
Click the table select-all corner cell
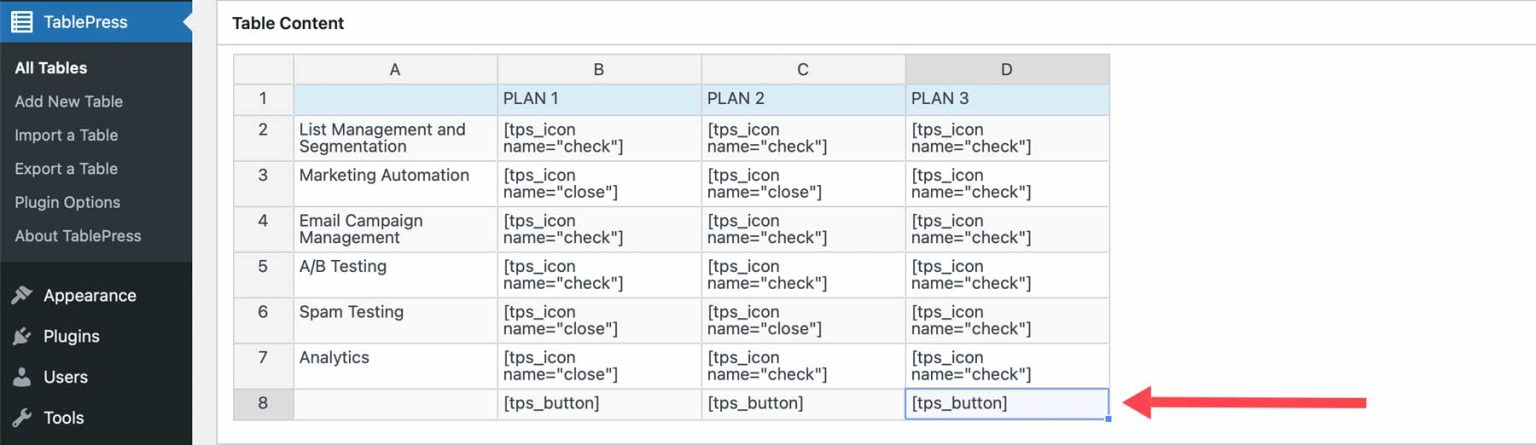coord(263,69)
